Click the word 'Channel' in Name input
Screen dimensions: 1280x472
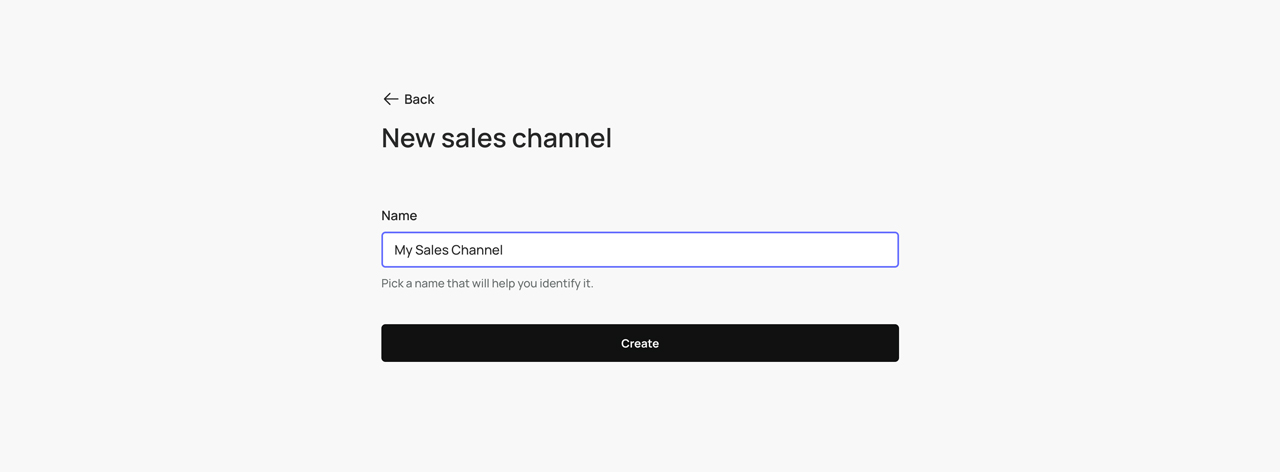tap(476, 250)
